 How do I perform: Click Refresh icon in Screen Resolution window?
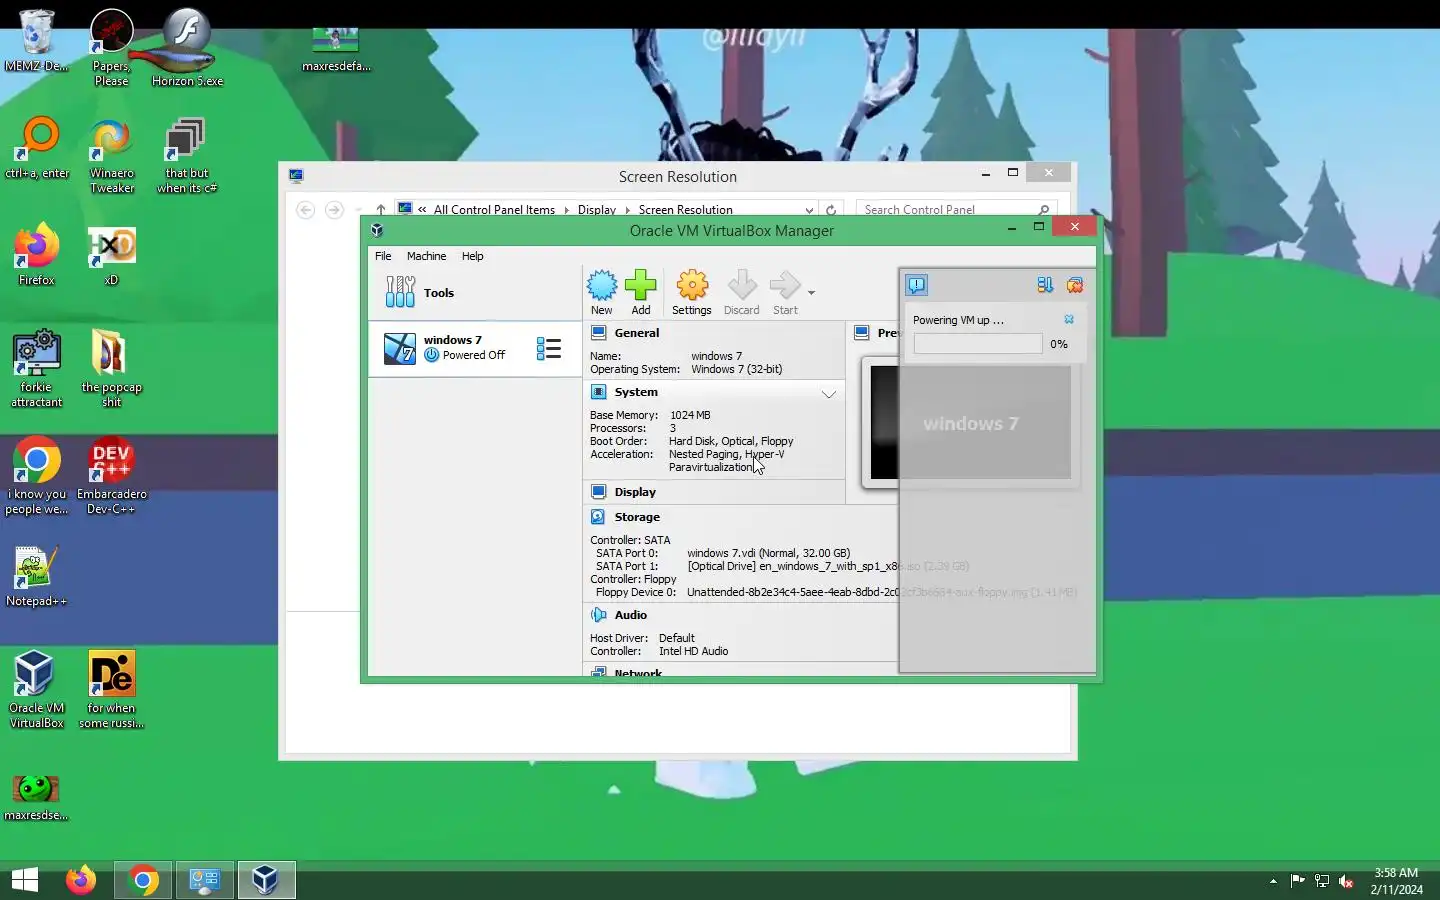tap(830, 210)
